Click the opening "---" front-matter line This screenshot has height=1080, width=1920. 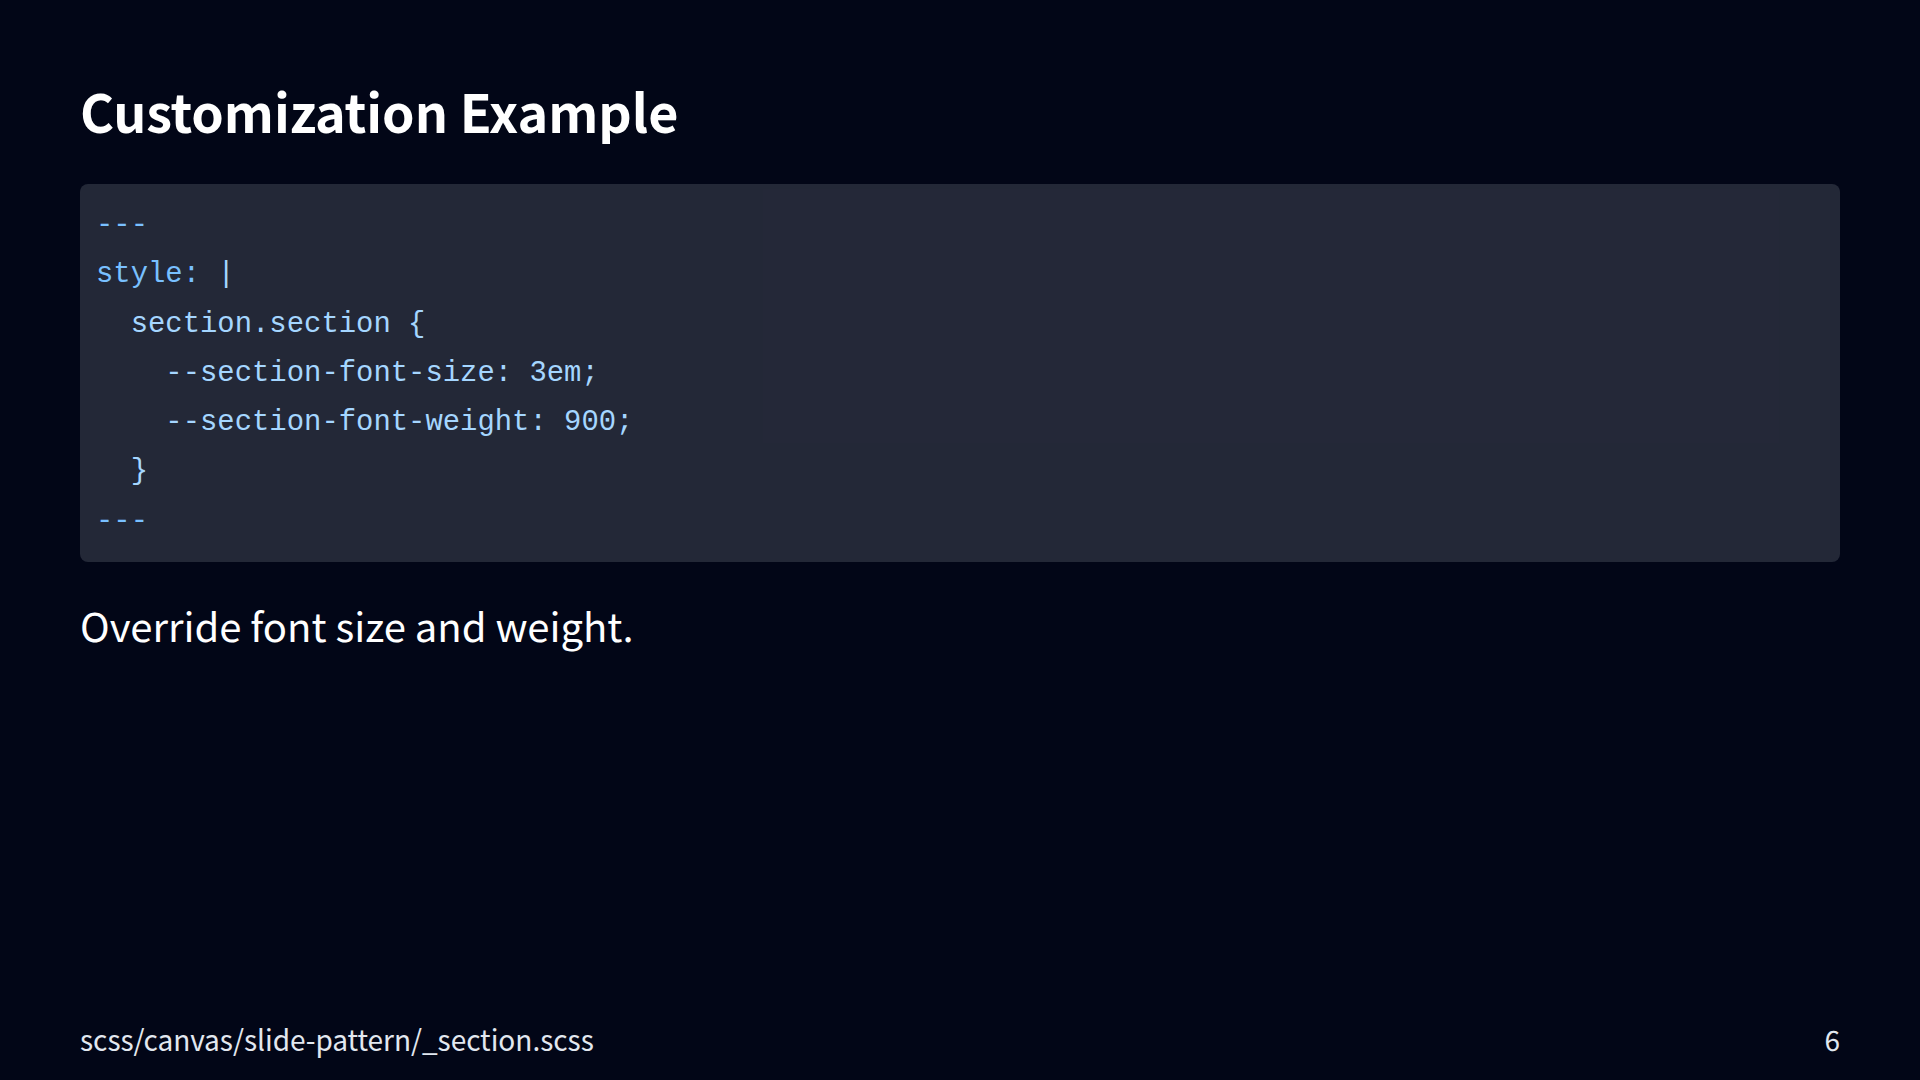(x=122, y=224)
